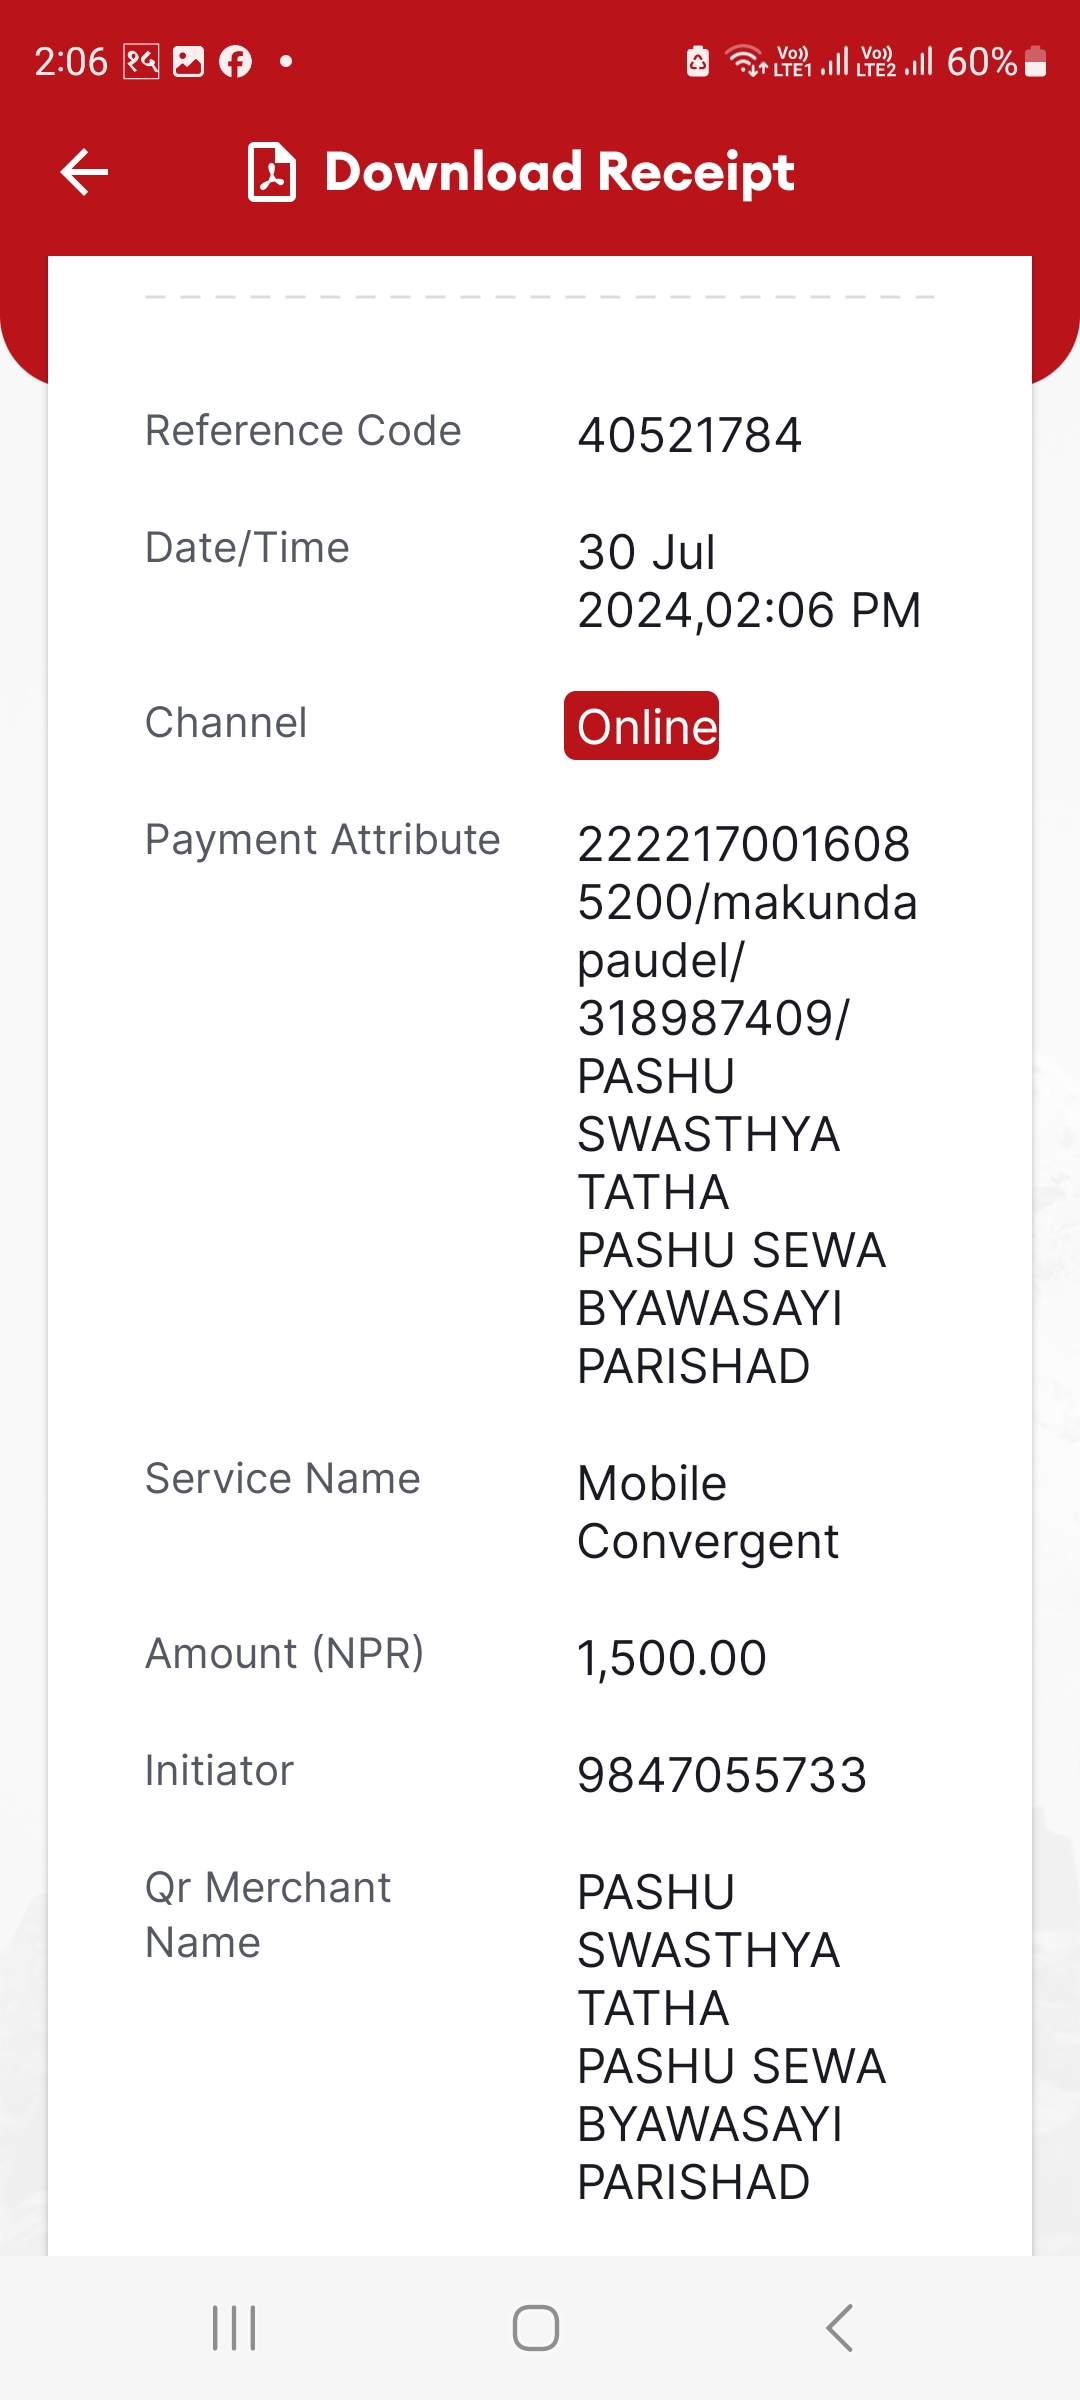Screen dimensions: 1080x2400
Task: Tap the Android home navigation button
Action: pos(536,2328)
